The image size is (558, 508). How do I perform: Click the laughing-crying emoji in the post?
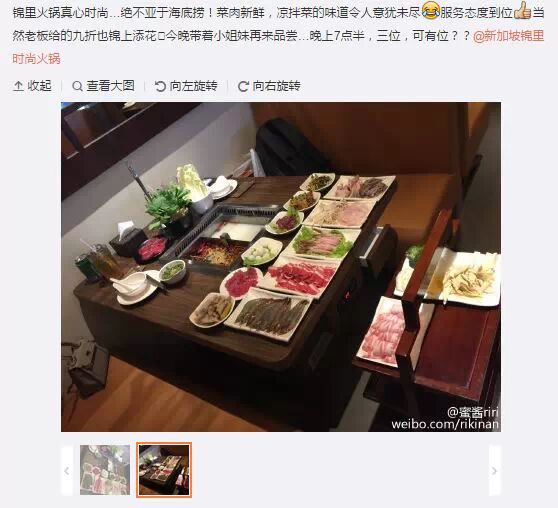[430, 11]
